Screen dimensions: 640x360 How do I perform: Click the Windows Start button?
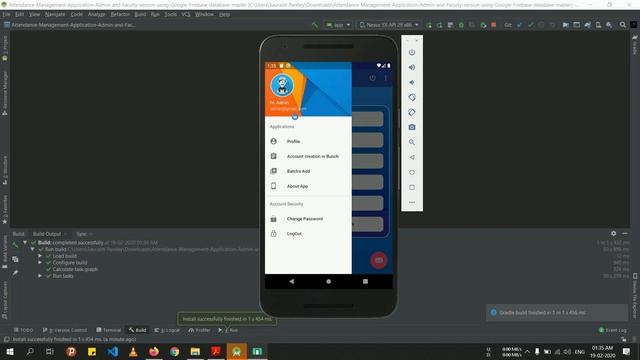click(x=10, y=351)
